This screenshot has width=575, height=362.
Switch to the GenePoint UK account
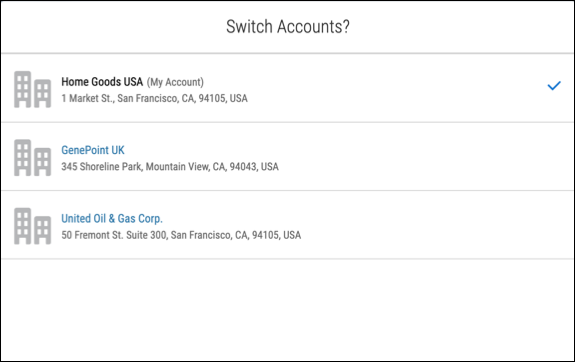coord(93,150)
